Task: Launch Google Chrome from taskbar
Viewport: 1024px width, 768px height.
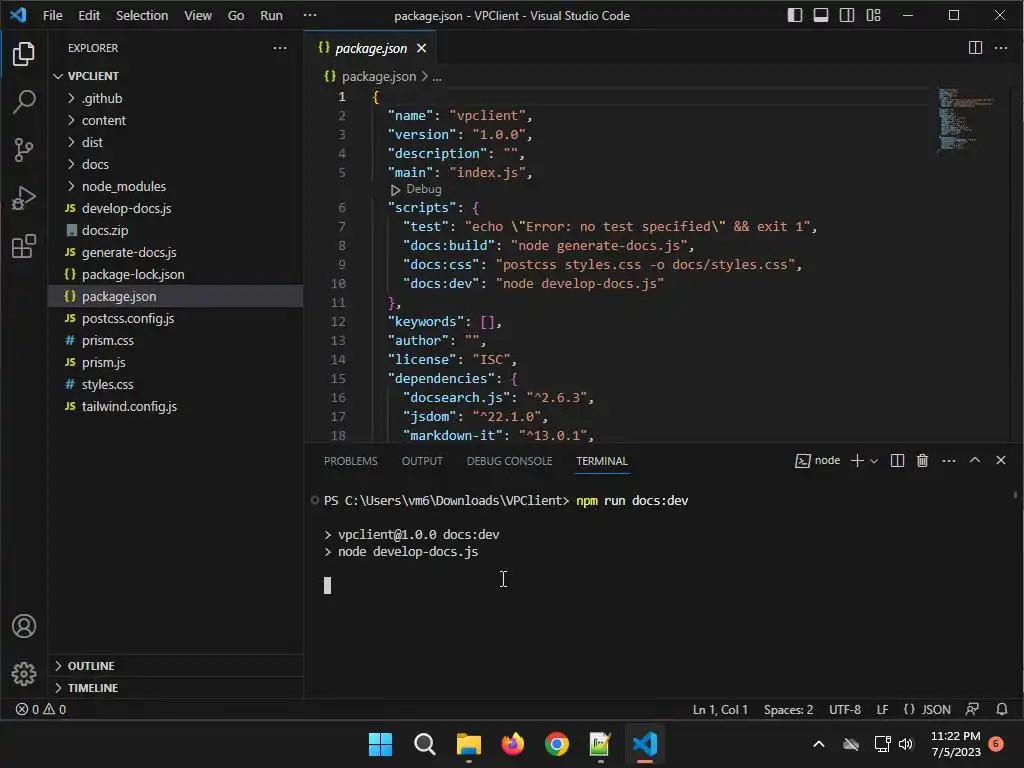Action: pos(556,744)
